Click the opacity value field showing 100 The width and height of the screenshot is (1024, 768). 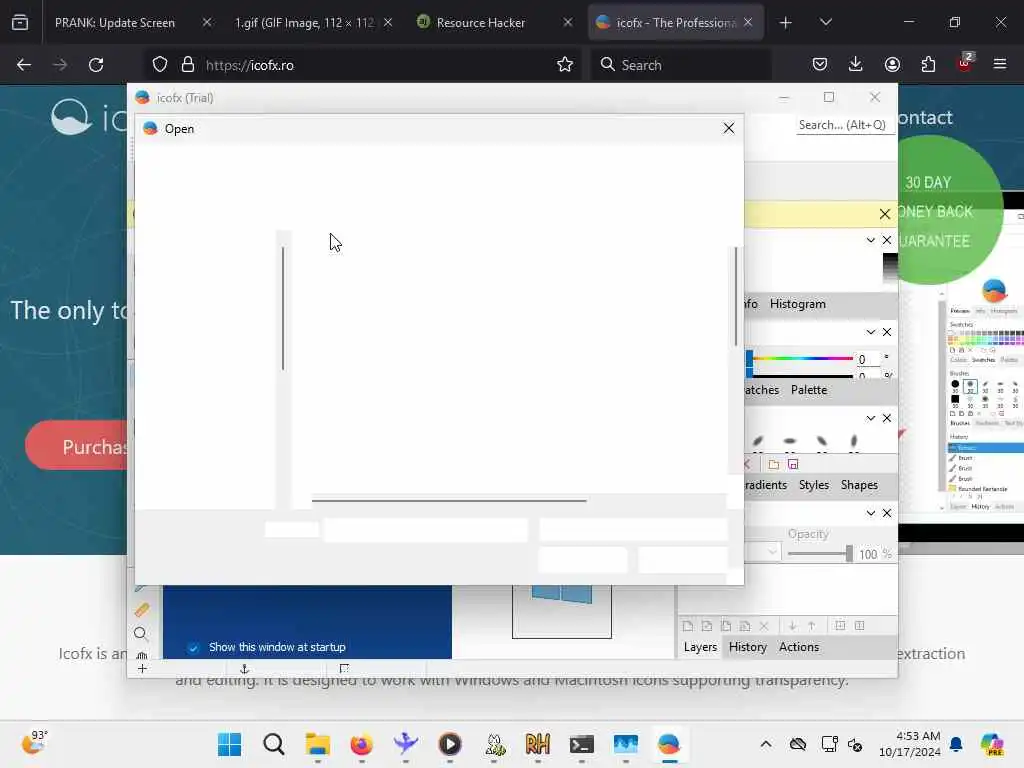(x=868, y=554)
